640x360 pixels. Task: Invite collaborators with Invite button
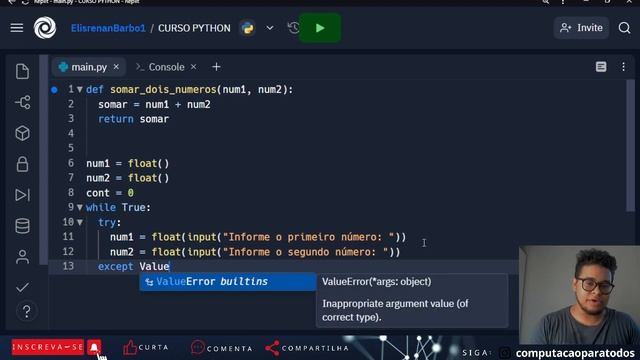pos(582,28)
